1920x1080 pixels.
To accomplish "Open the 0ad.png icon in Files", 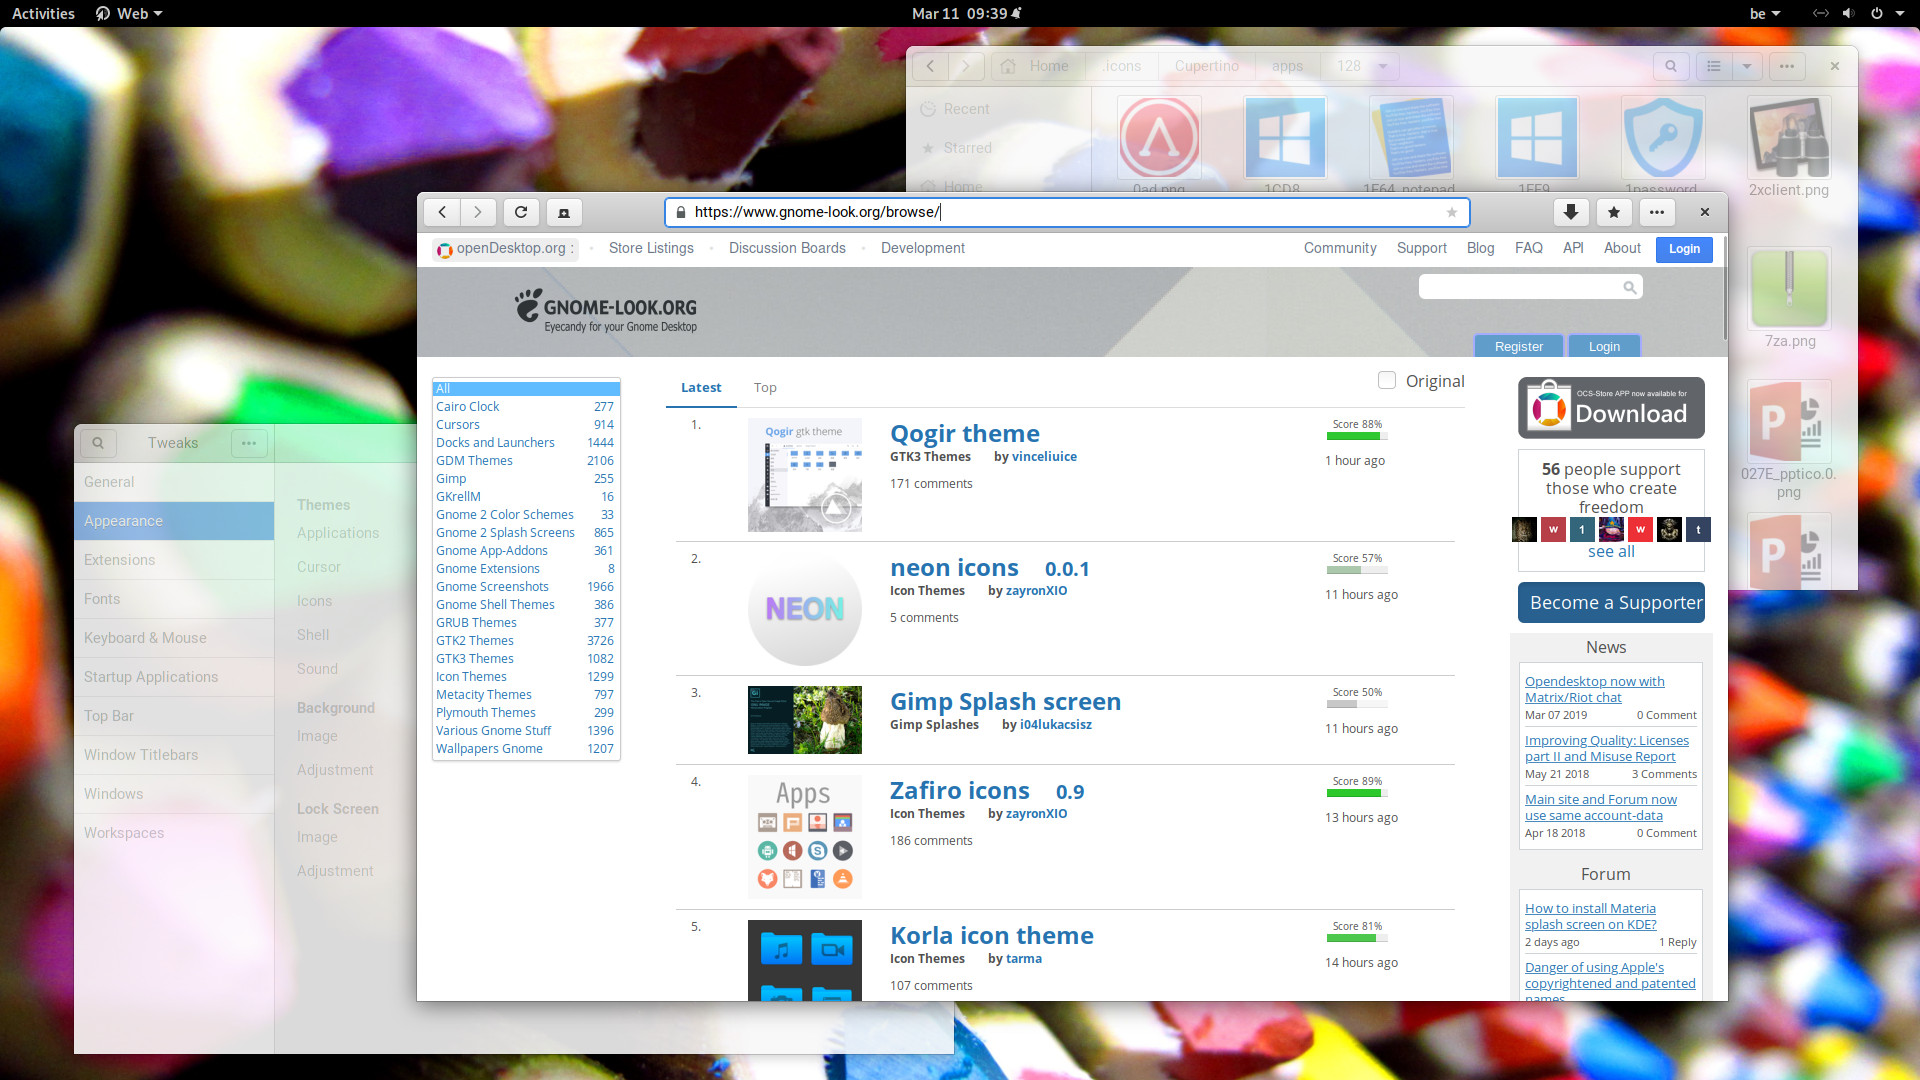I will coord(1159,138).
